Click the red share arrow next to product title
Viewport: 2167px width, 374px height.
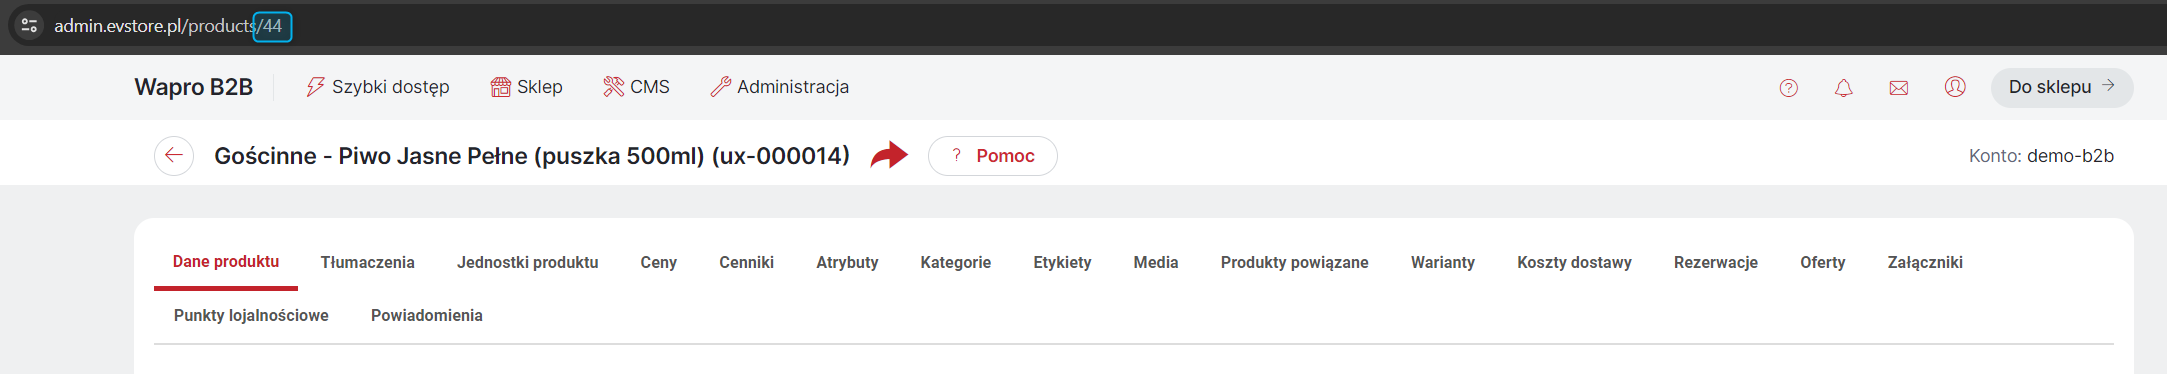(889, 155)
